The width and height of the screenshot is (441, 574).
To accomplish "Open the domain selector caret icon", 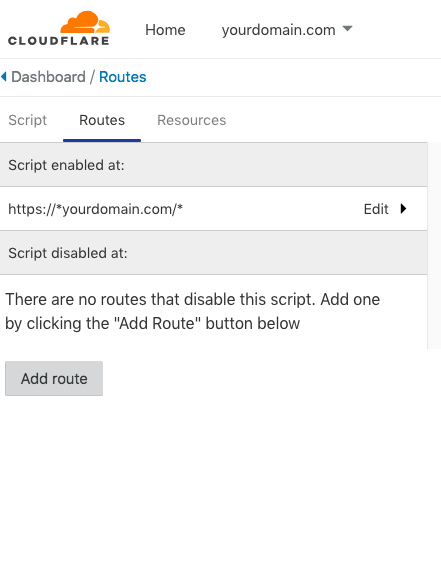I will [x=347, y=28].
